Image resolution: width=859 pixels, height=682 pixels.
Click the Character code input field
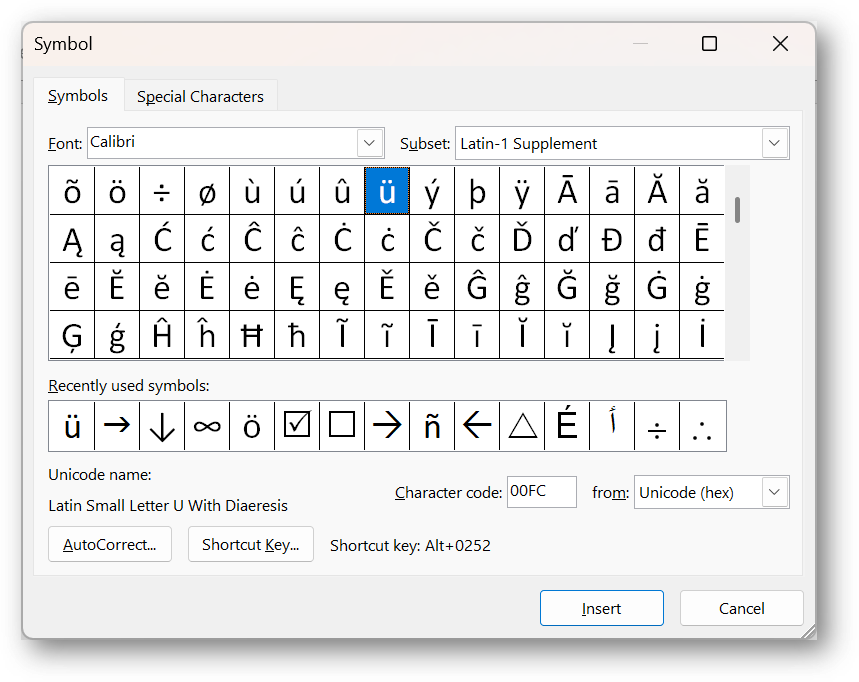[x=541, y=492]
